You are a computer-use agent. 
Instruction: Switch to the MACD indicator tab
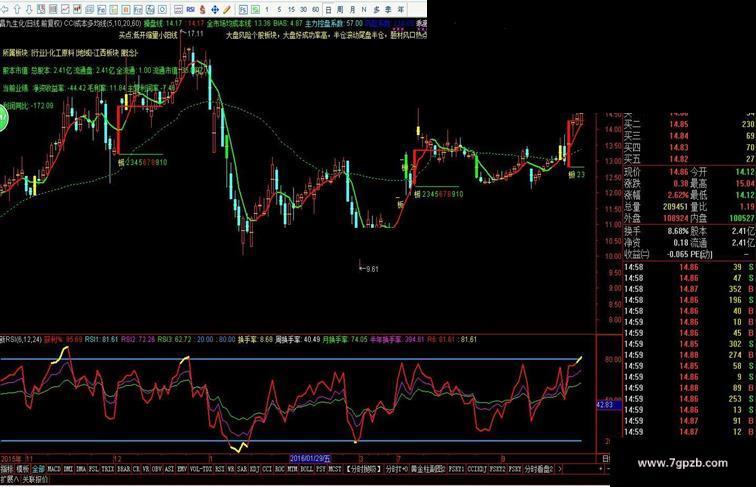coord(54,469)
